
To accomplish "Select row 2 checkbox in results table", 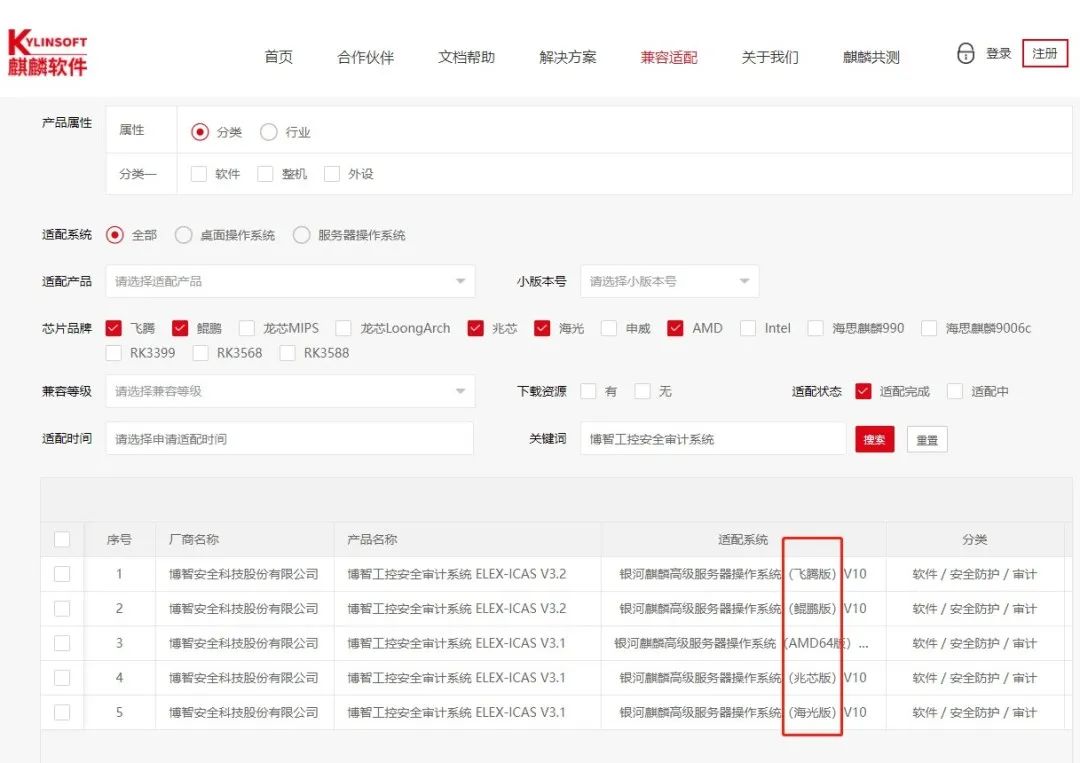I will point(62,609).
